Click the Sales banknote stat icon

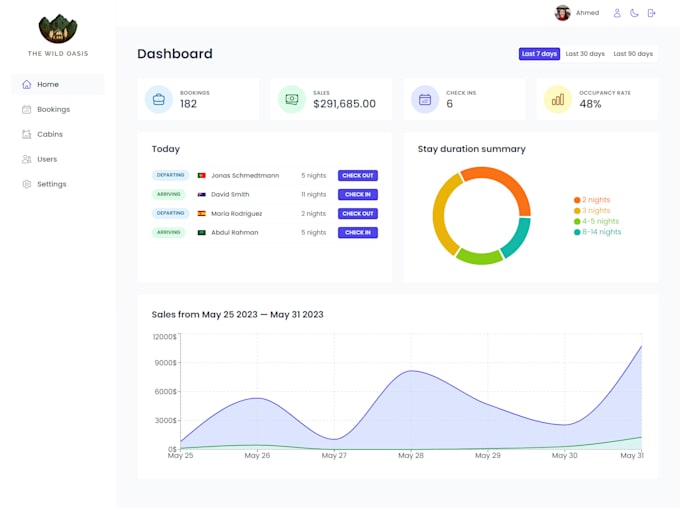click(x=292, y=99)
